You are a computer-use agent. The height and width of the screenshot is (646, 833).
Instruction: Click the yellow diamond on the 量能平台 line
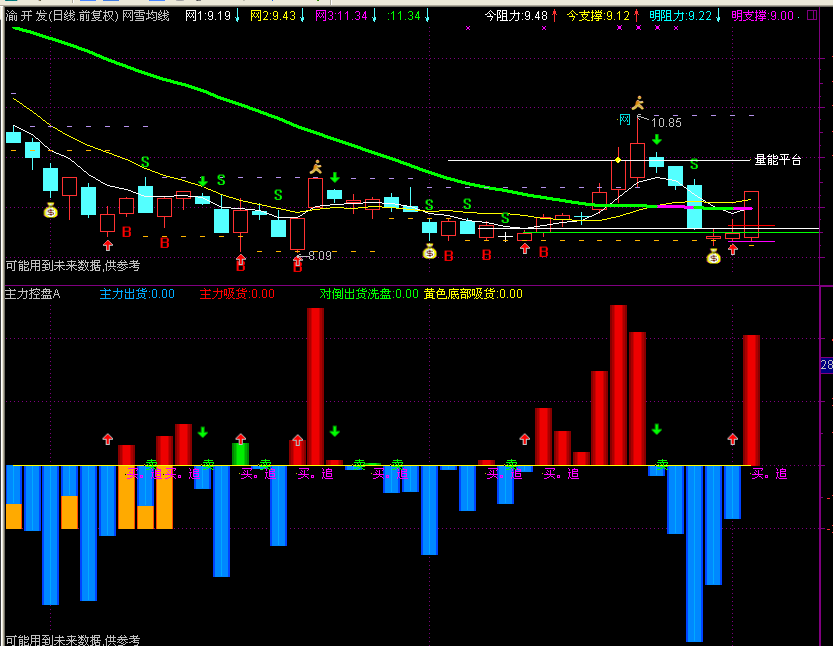tap(618, 160)
